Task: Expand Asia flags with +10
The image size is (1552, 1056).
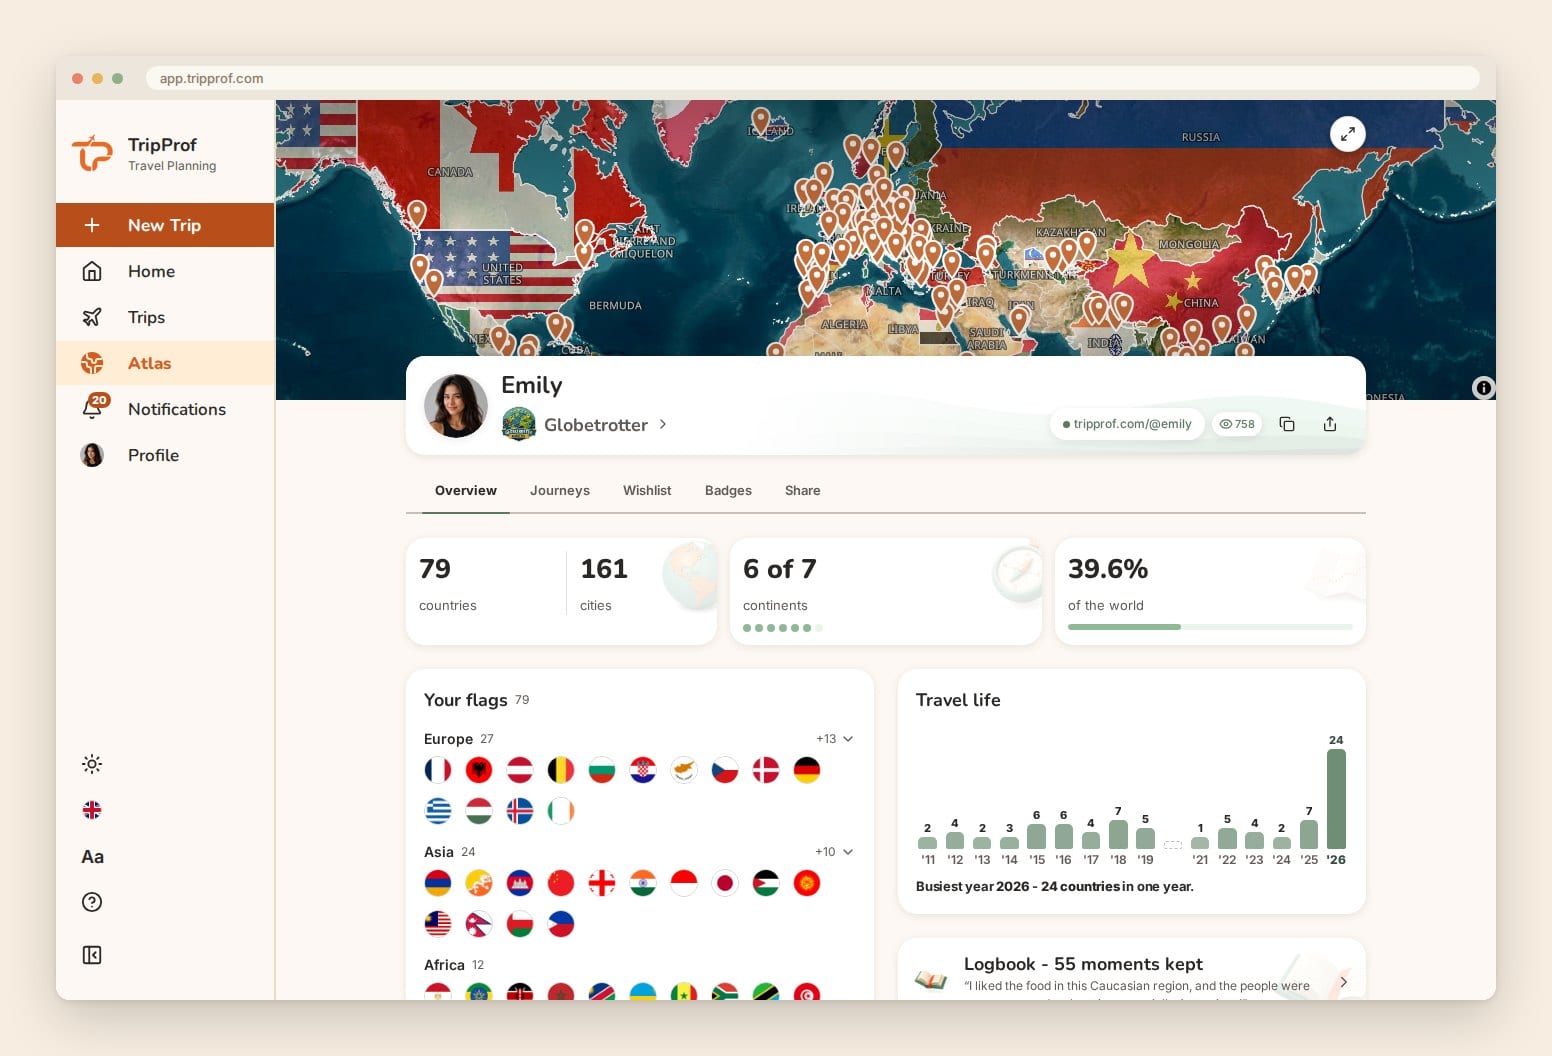Action: tap(835, 852)
